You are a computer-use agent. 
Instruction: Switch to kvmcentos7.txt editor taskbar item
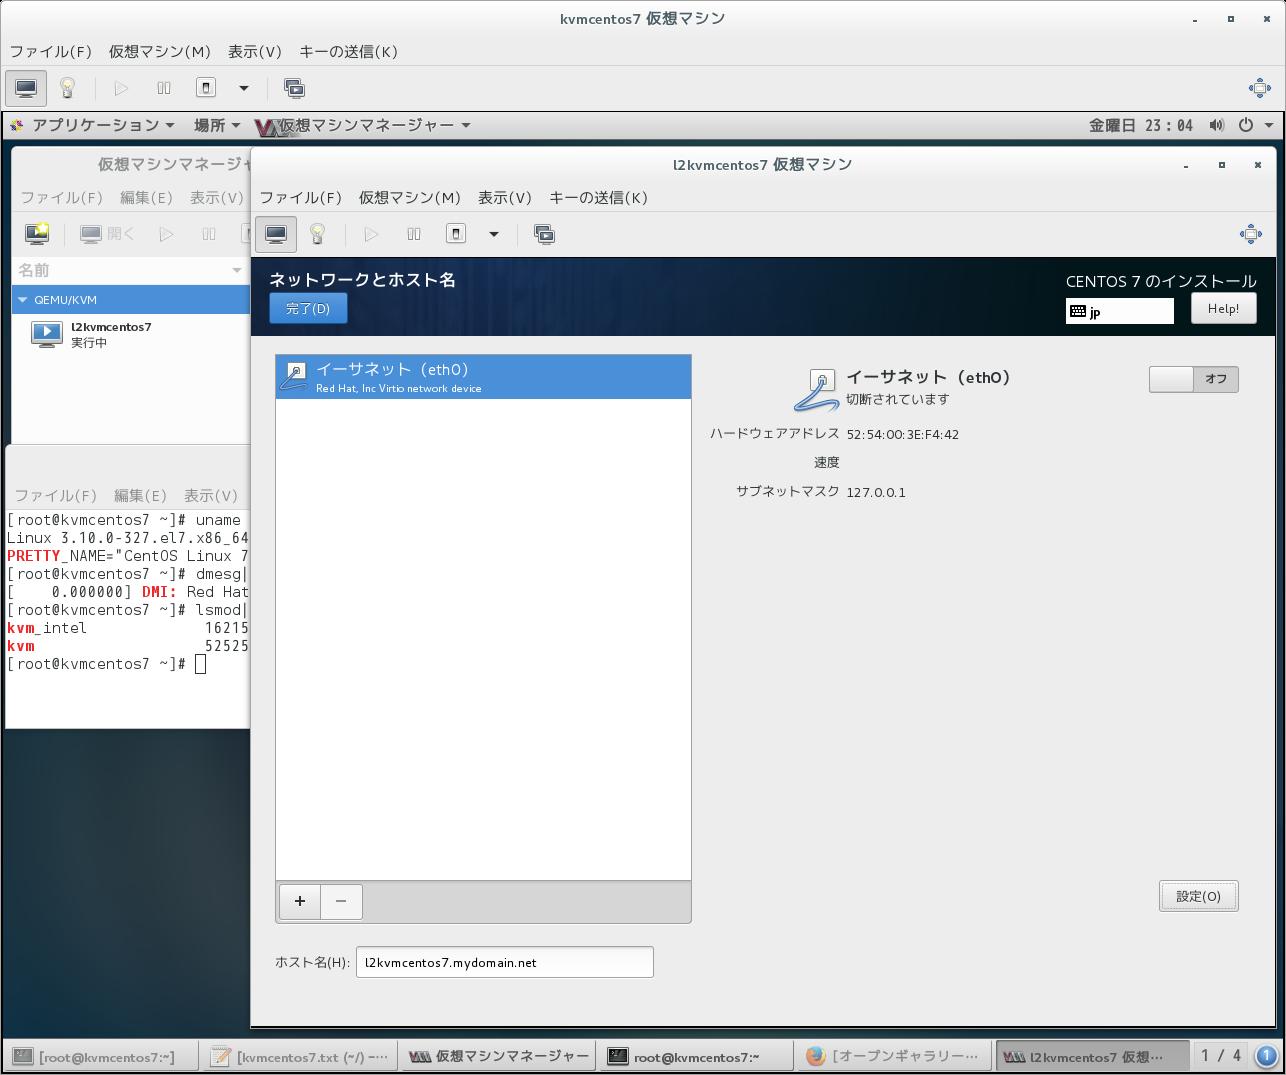click(298, 1056)
